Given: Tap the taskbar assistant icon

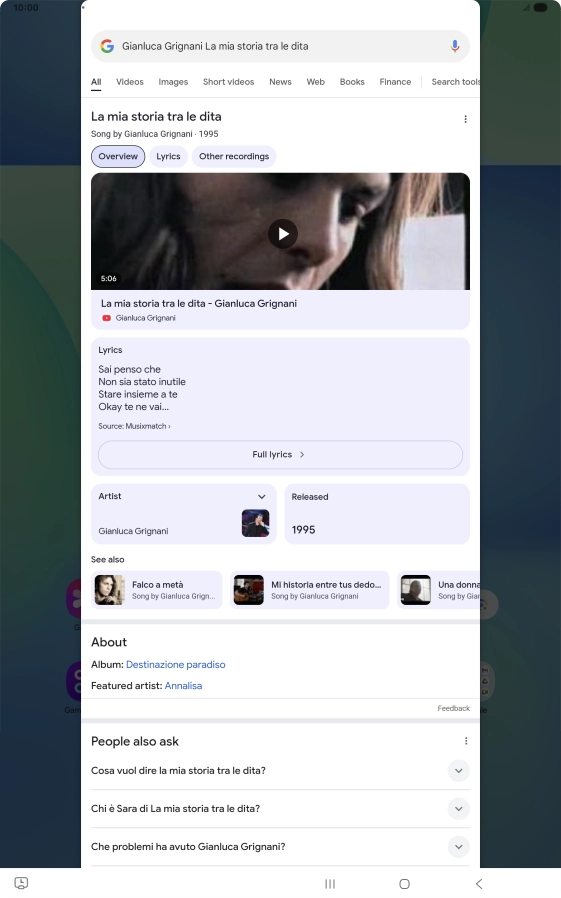Looking at the screenshot, I should [x=21, y=883].
